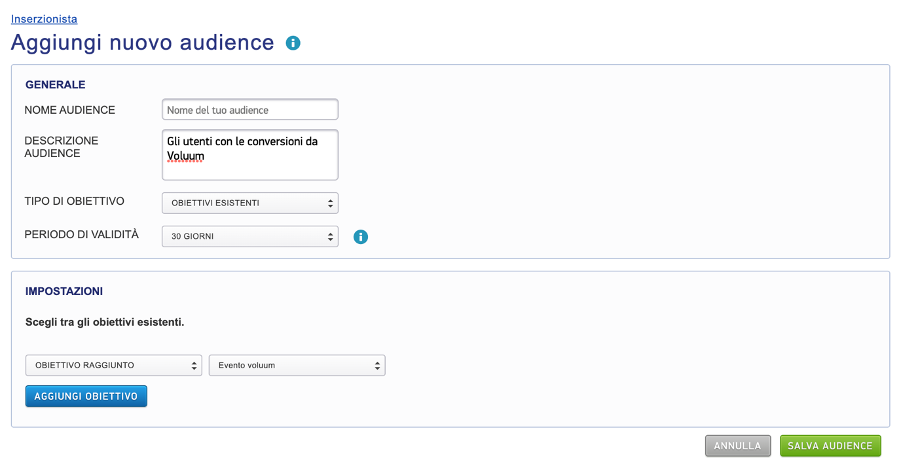
Task: Click the info icon next to validity period
Action: [x=362, y=237]
